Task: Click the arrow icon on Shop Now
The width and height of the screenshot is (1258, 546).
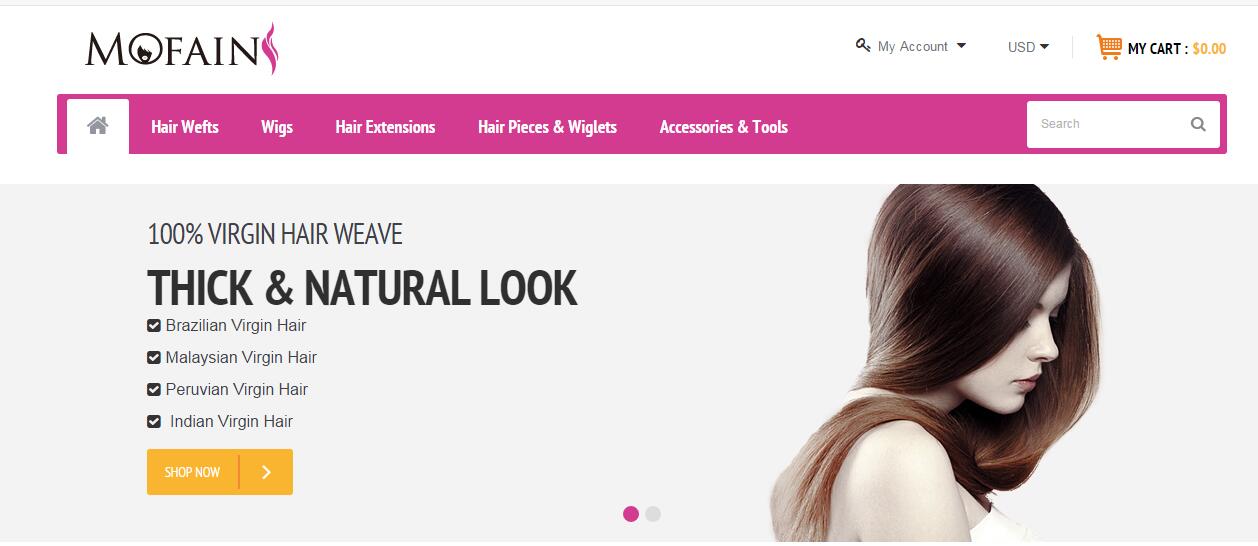Action: pyautogui.click(x=266, y=472)
